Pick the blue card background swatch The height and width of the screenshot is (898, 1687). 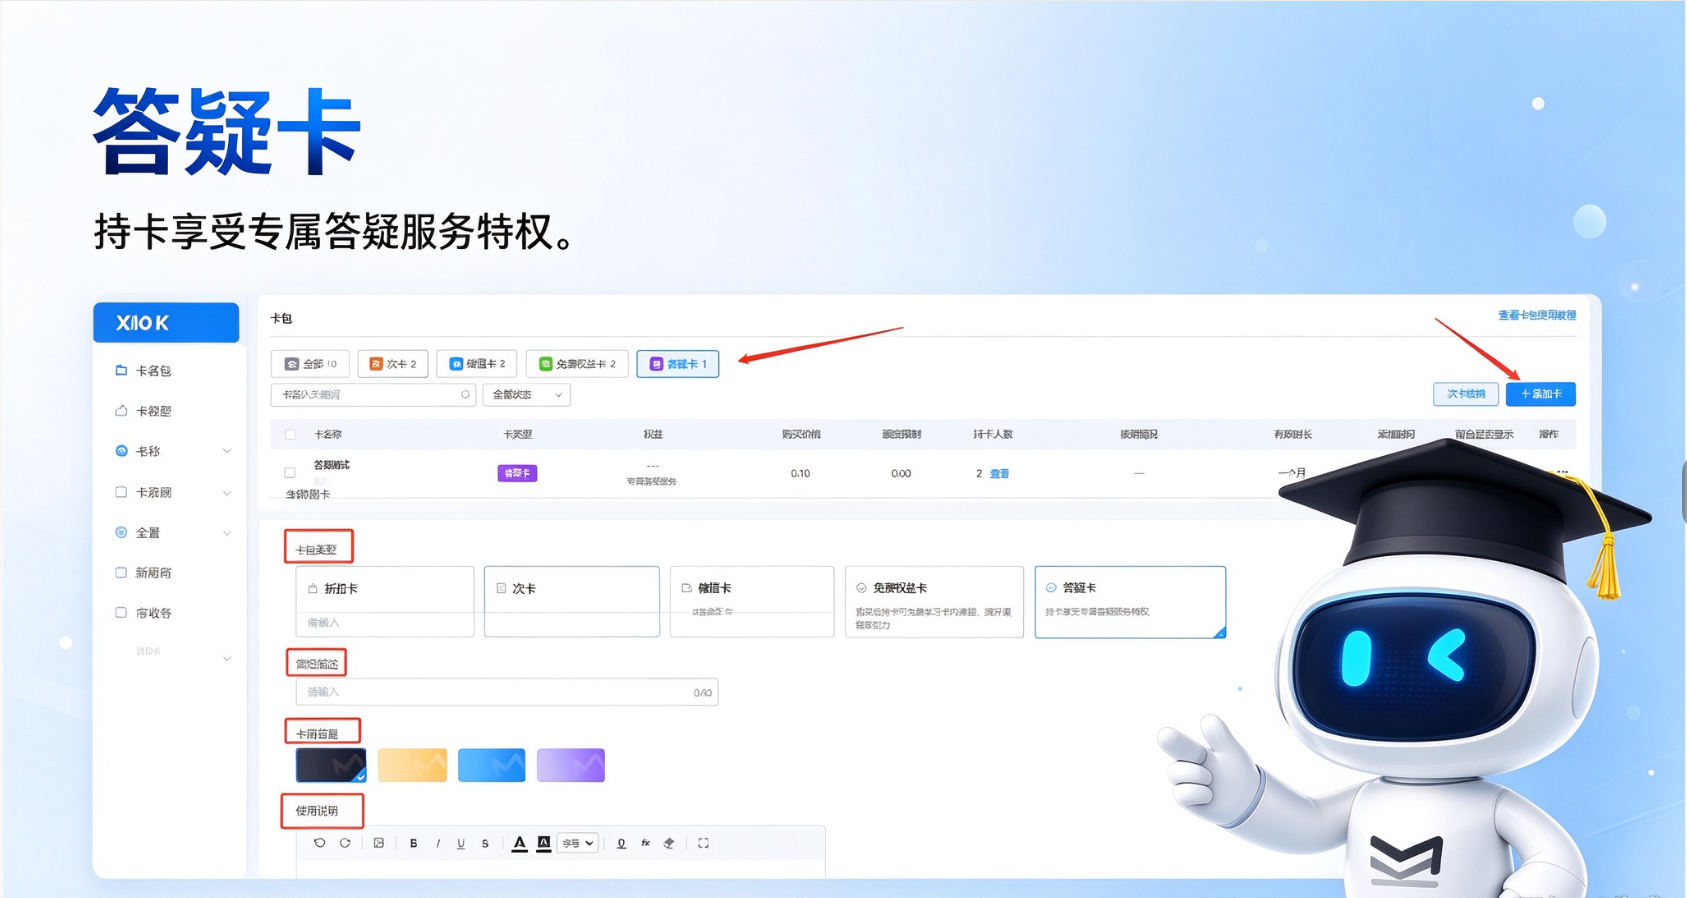[491, 765]
